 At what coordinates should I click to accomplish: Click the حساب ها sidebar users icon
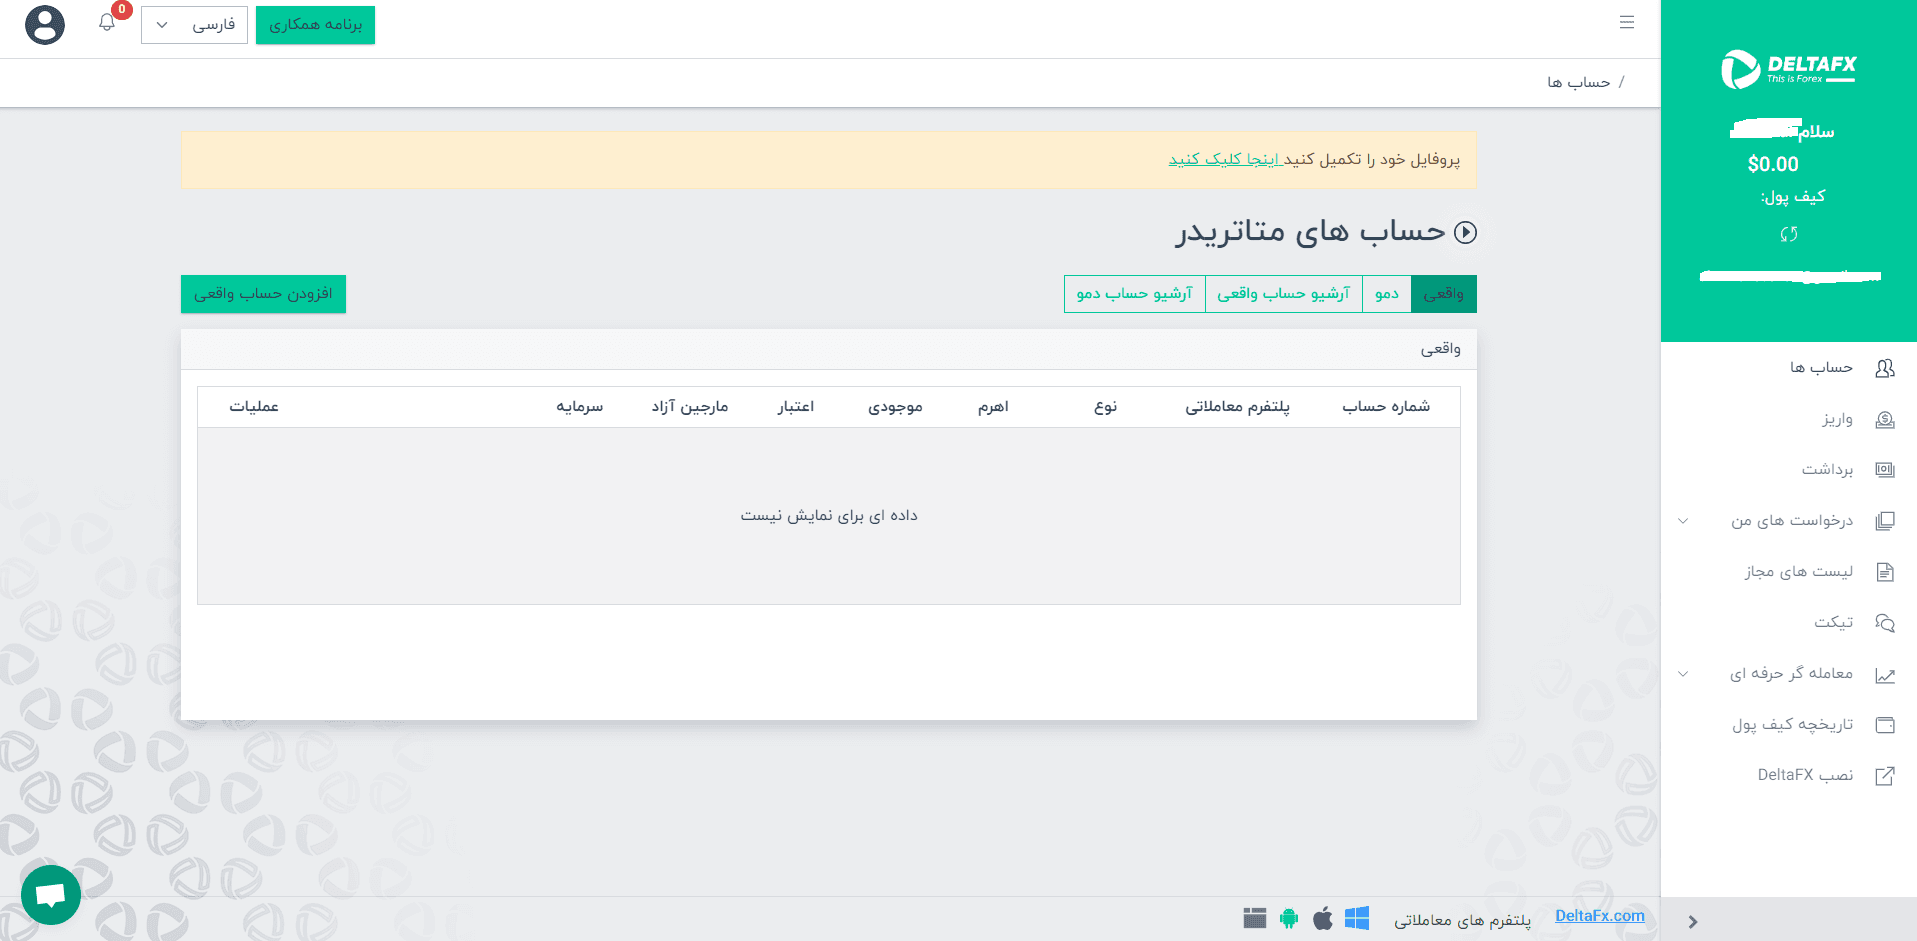pos(1885,368)
